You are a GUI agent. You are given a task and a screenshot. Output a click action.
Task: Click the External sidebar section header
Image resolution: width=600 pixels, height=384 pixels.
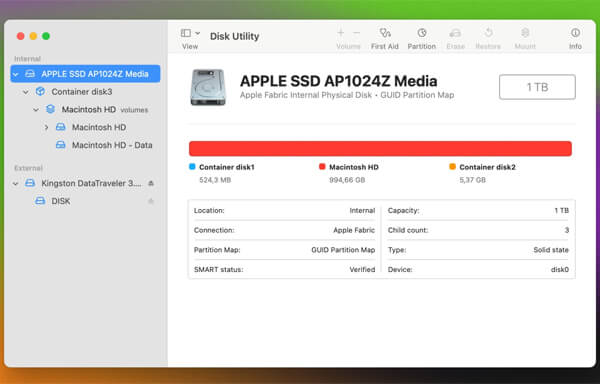pos(28,168)
